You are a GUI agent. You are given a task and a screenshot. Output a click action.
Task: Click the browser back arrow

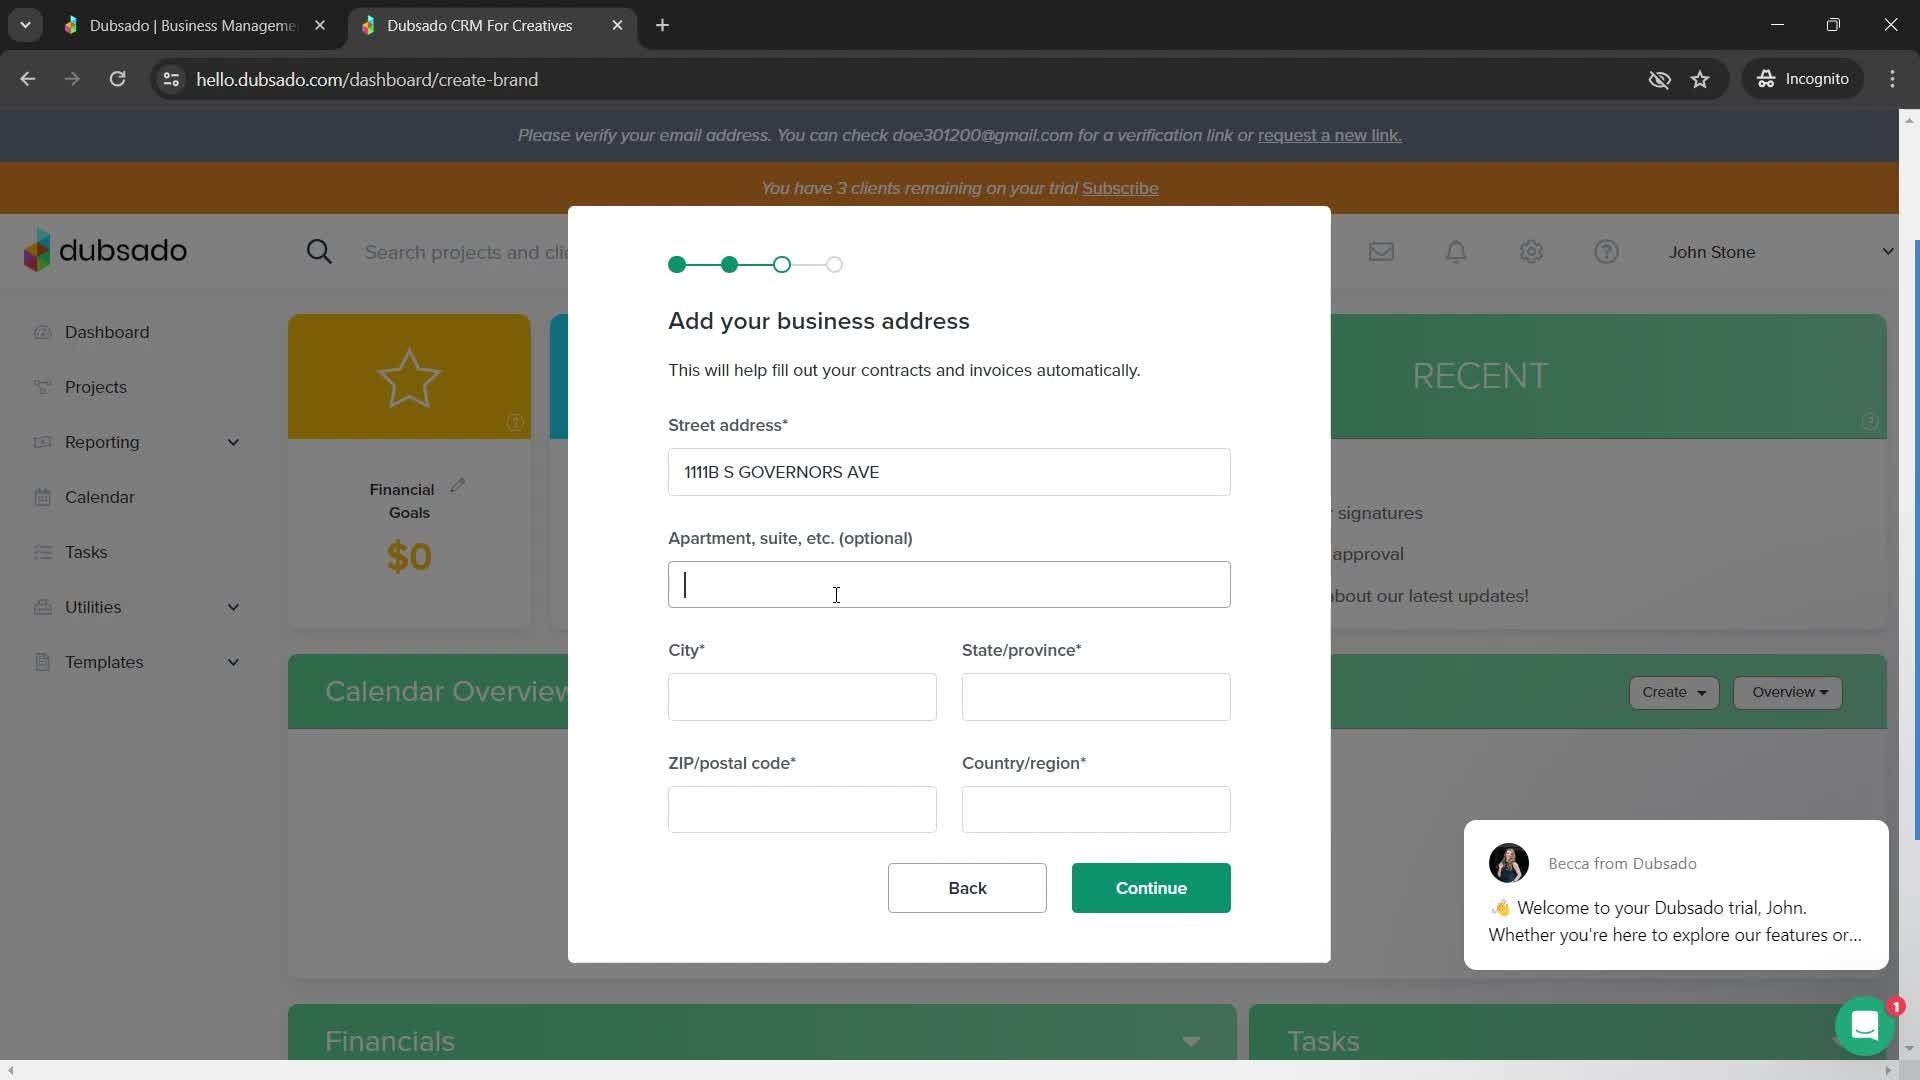(x=28, y=79)
